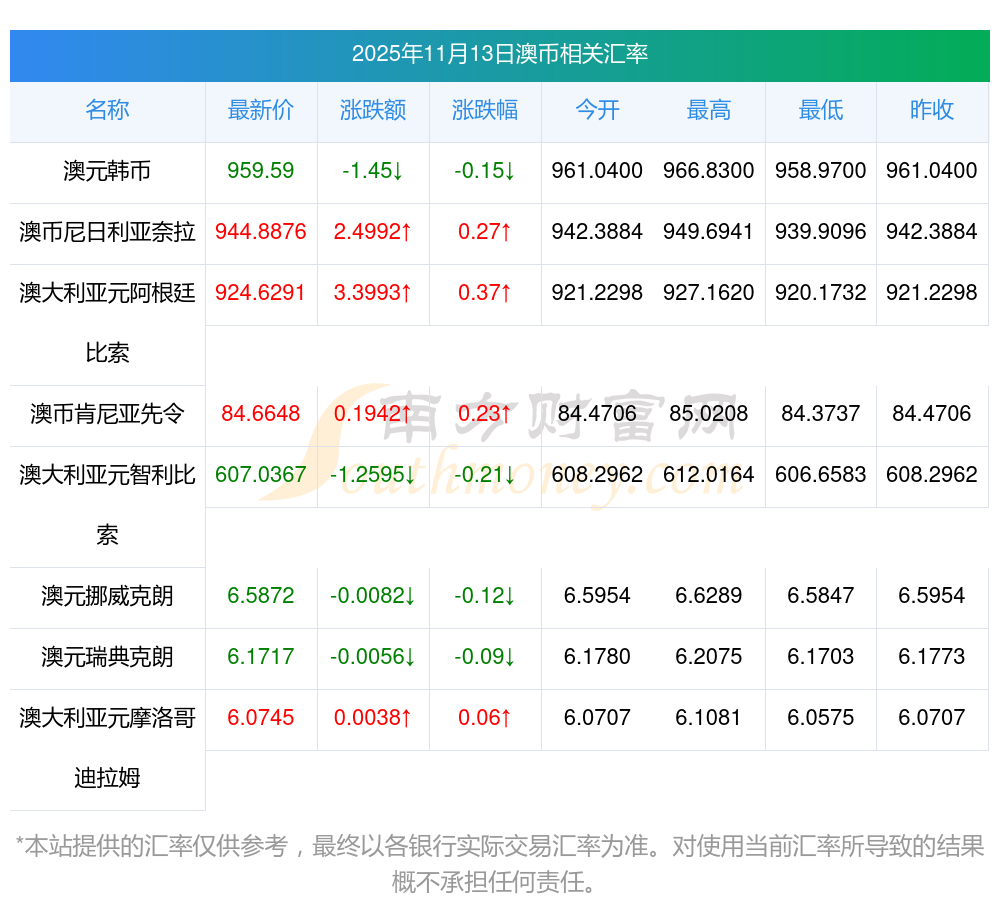Click previous close 6.1773
Image resolution: width=1000 pixels, height=913 pixels.
pos(932,657)
